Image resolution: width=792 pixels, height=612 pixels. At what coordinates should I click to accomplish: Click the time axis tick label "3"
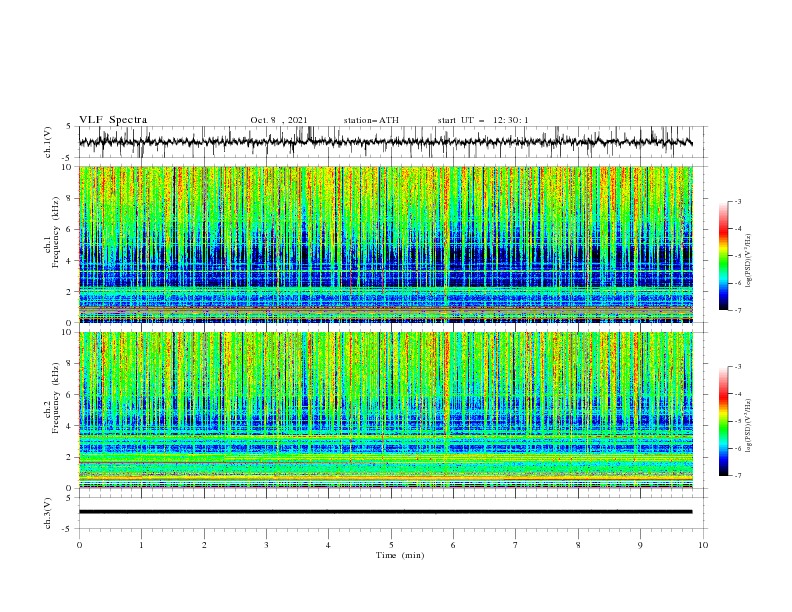[266, 545]
